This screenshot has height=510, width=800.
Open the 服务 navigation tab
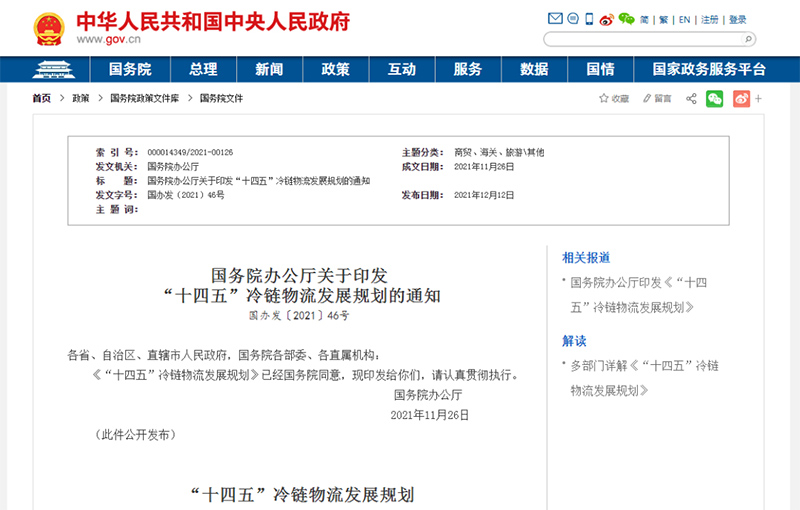coord(468,69)
